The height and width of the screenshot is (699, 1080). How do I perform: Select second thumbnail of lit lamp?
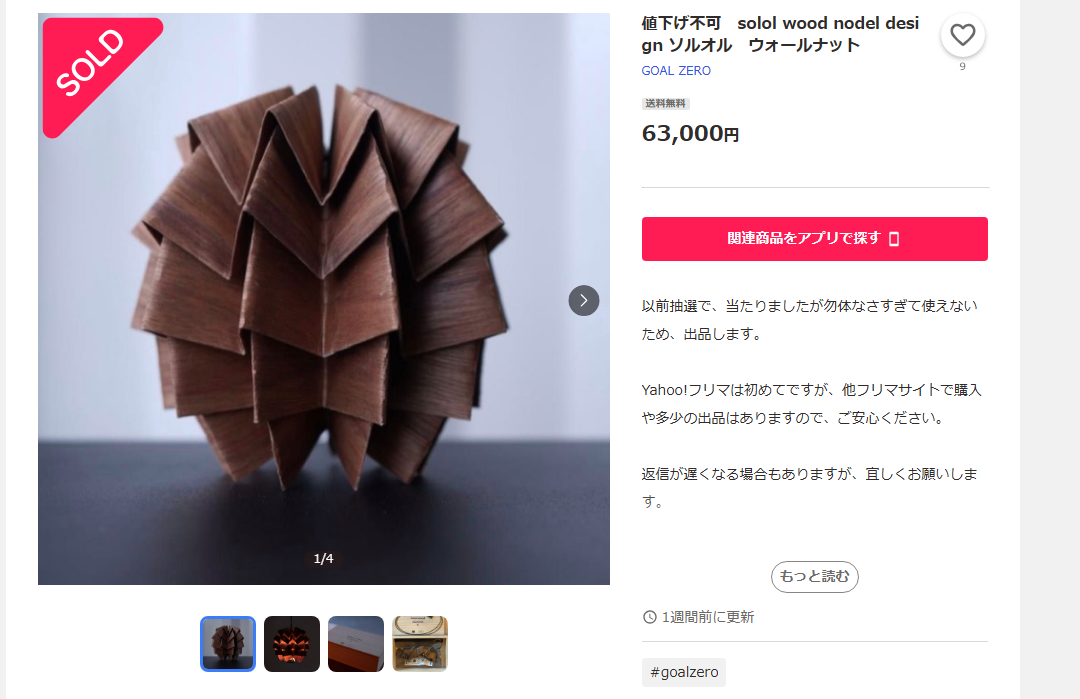click(292, 644)
